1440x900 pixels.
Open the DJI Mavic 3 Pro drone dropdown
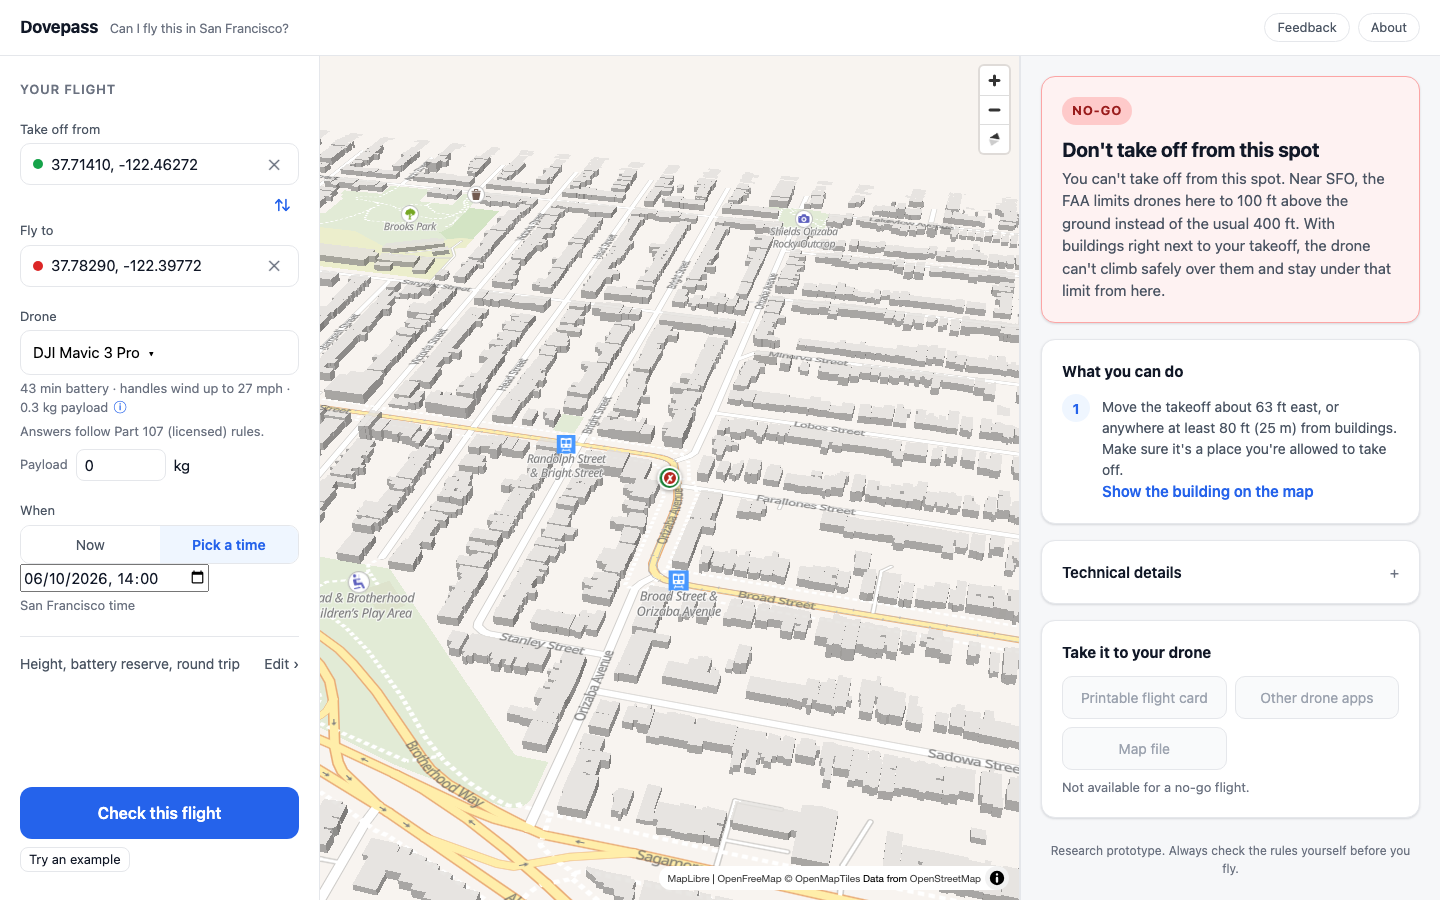[160, 353]
